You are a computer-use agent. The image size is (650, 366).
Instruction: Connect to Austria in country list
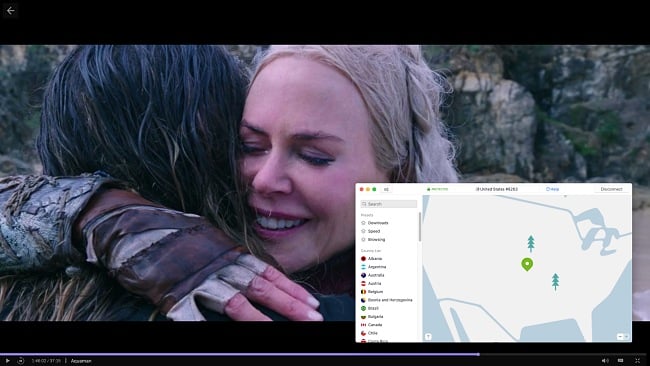374,284
